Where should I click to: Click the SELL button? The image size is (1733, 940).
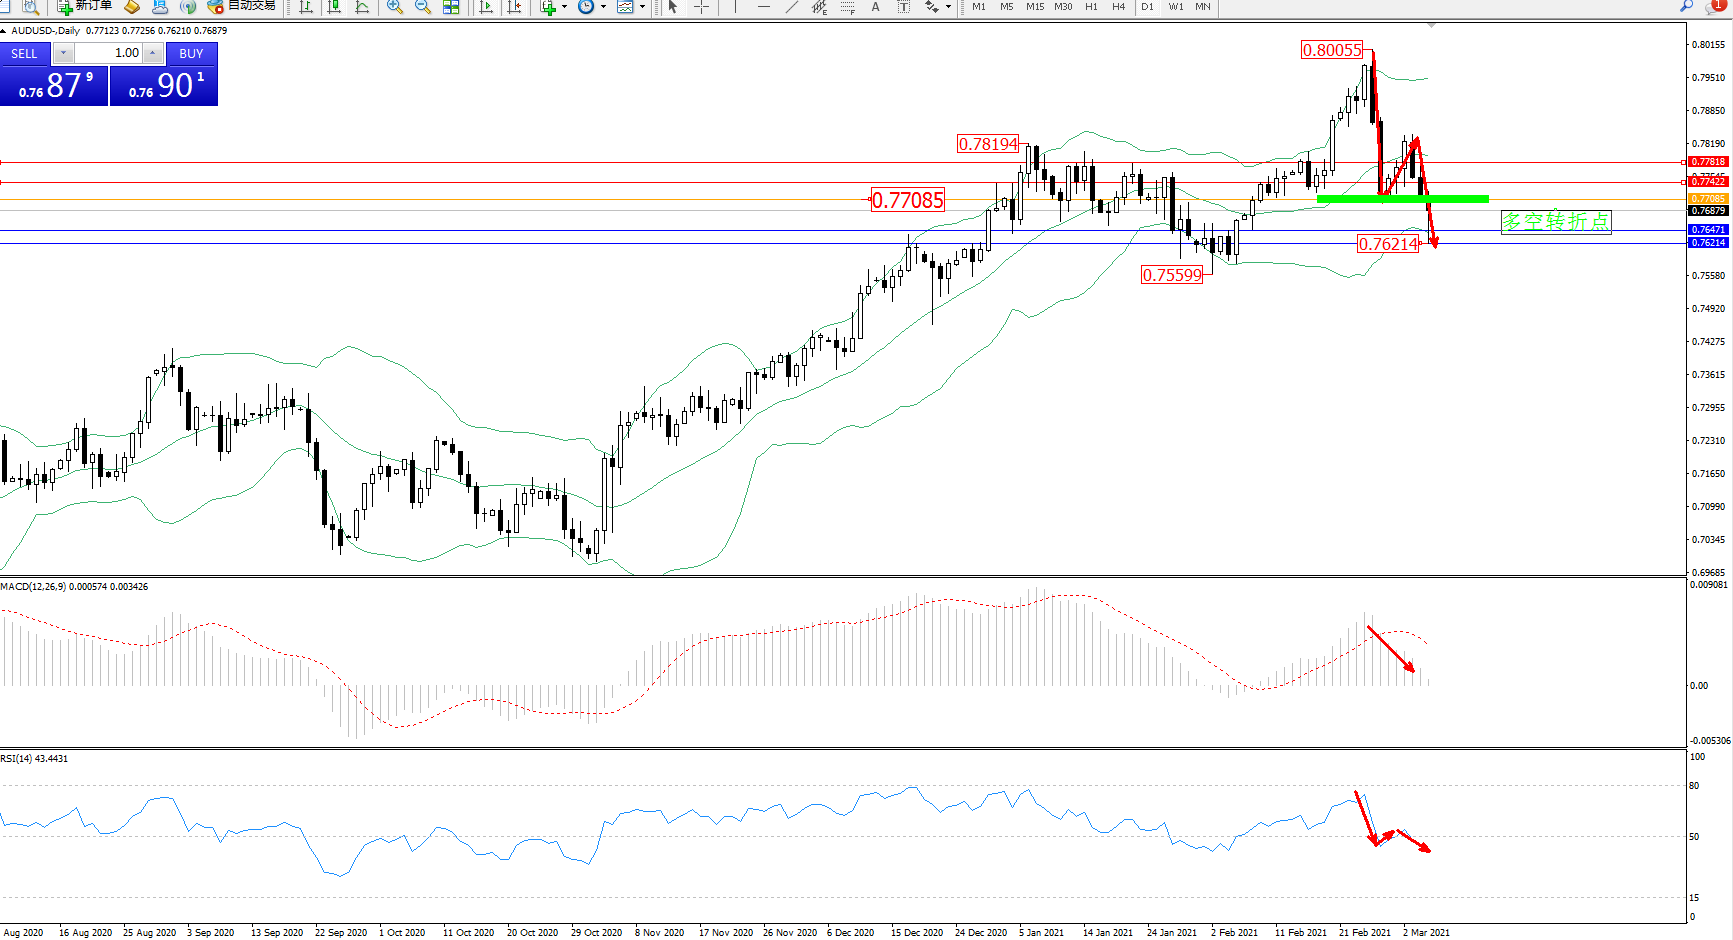24,54
